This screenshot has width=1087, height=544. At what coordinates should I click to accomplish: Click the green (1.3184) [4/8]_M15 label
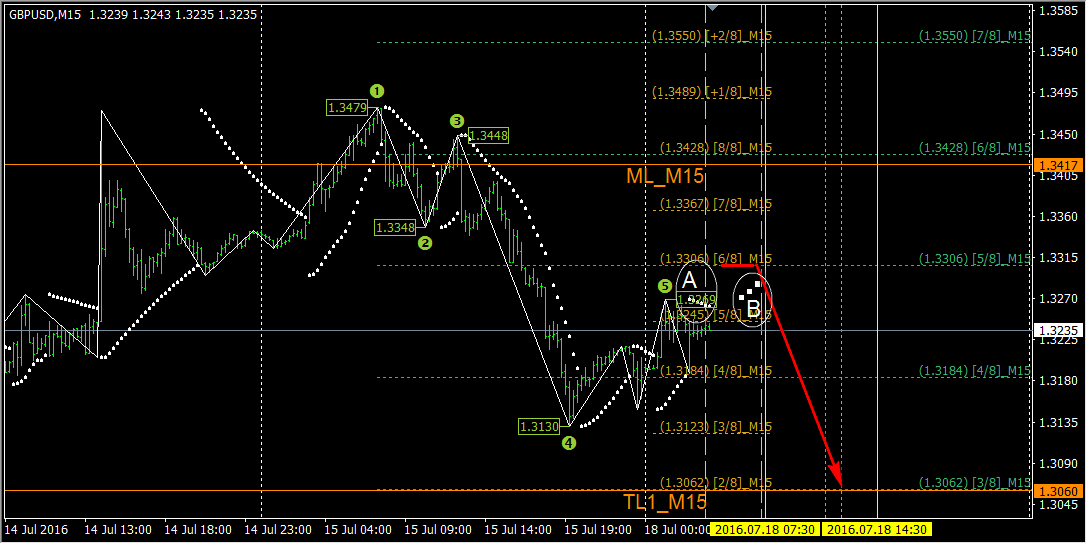(x=975, y=371)
